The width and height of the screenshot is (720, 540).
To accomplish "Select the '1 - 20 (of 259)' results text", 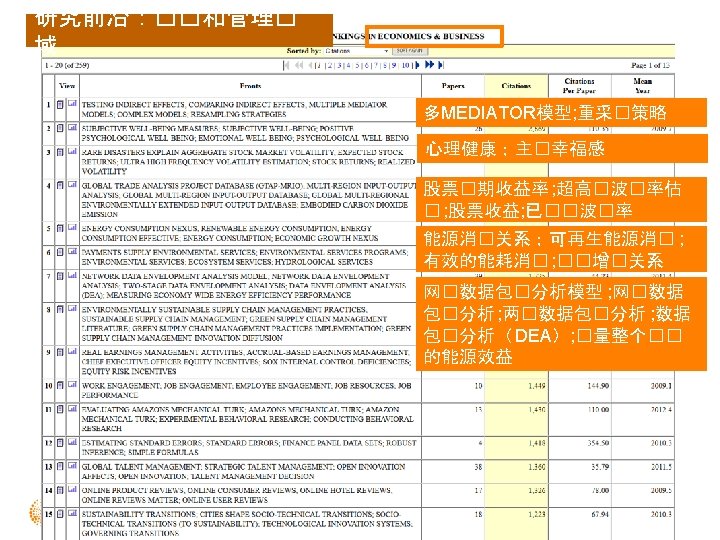I will 67,66.
